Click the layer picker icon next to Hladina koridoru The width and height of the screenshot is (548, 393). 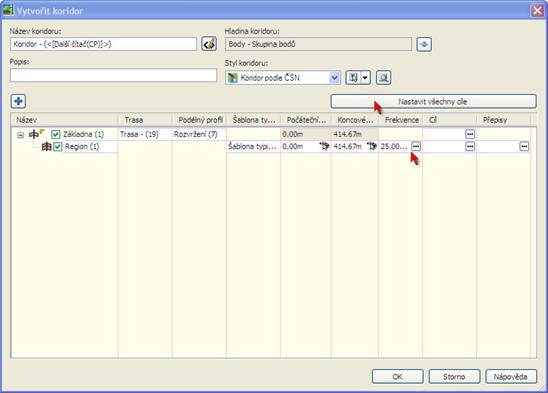(x=424, y=44)
